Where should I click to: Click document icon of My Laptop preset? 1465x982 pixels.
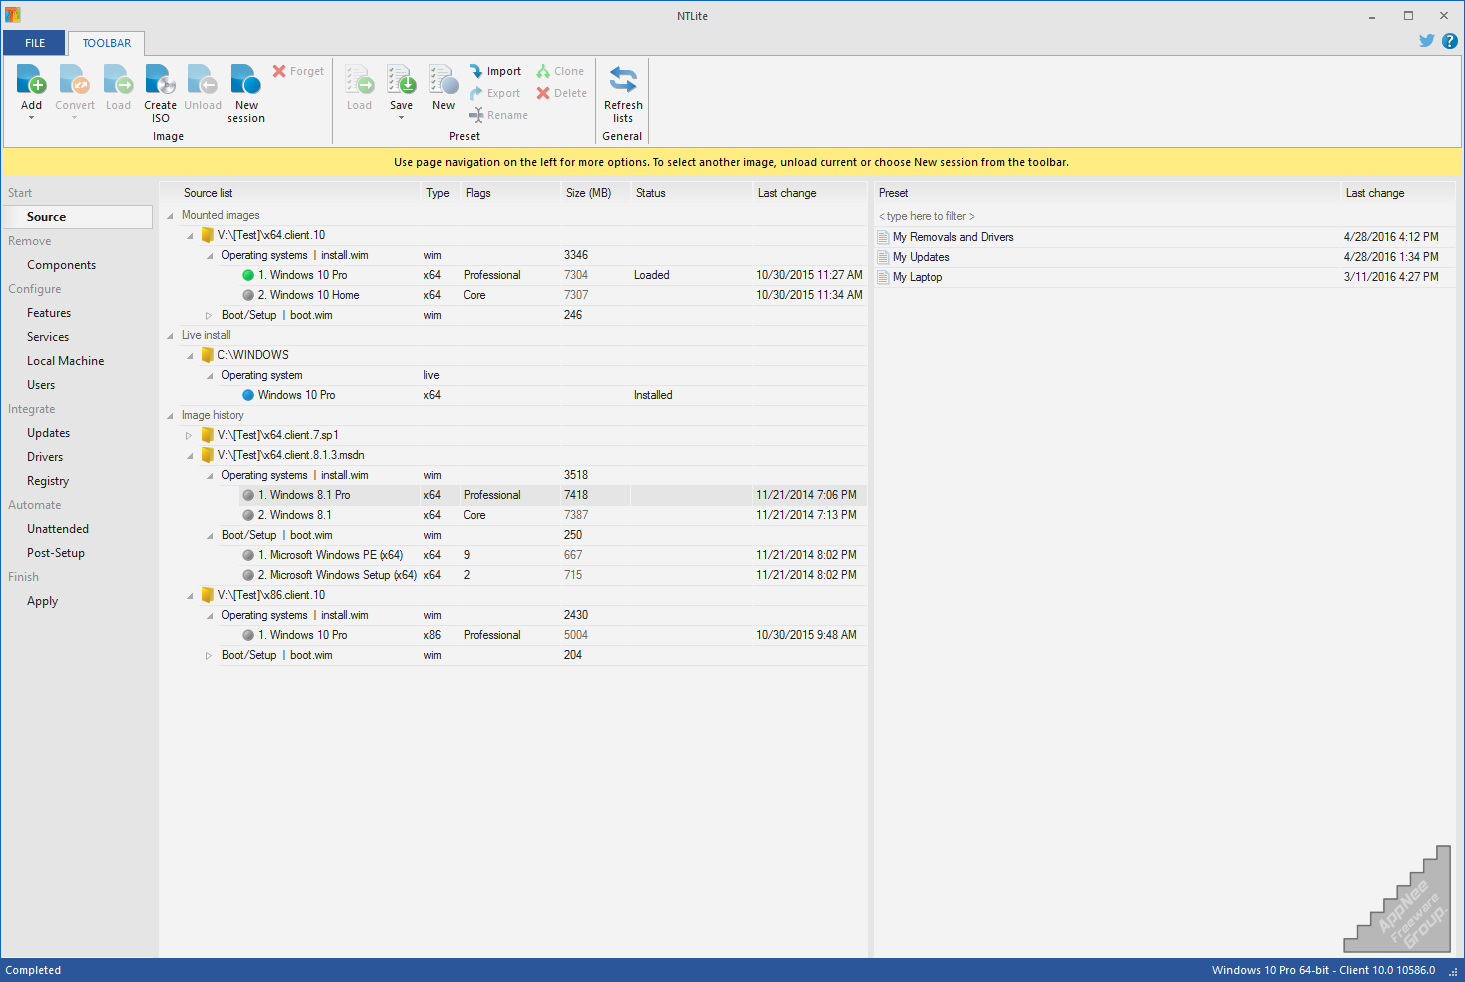point(883,277)
